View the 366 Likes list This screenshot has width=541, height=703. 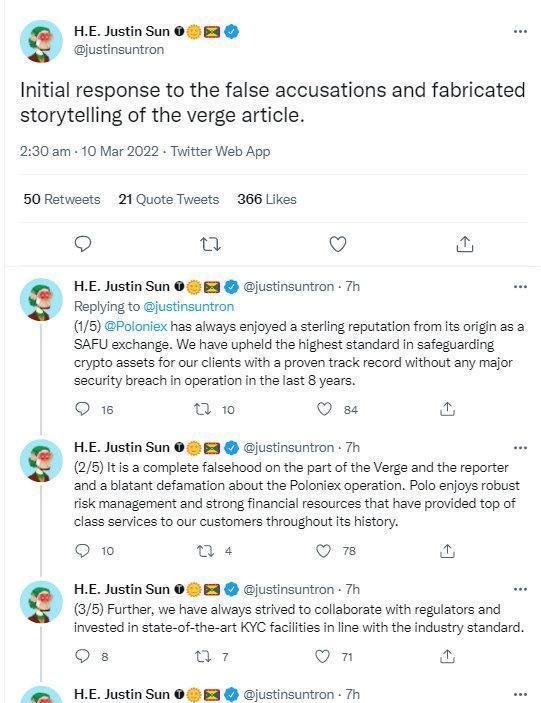click(x=267, y=199)
